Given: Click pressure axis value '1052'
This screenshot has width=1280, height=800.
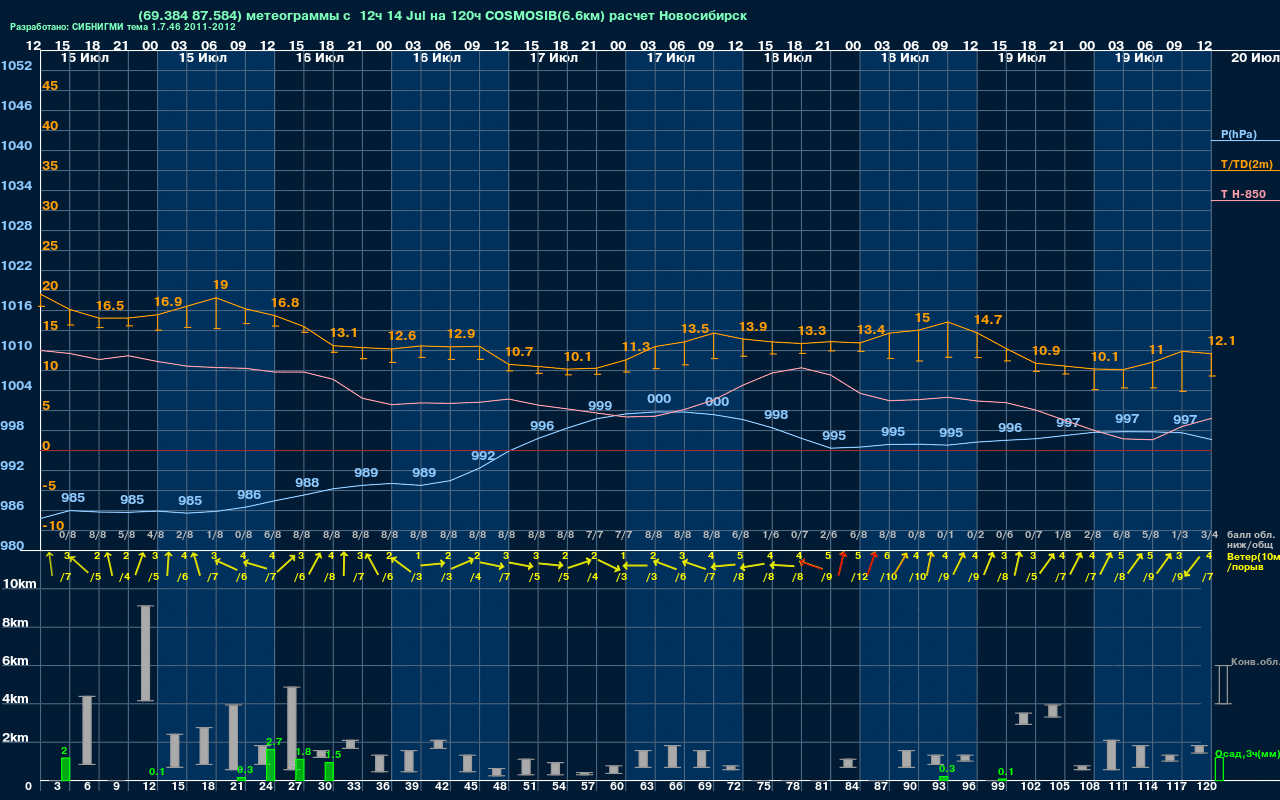Looking at the screenshot, I should (x=16, y=66).
